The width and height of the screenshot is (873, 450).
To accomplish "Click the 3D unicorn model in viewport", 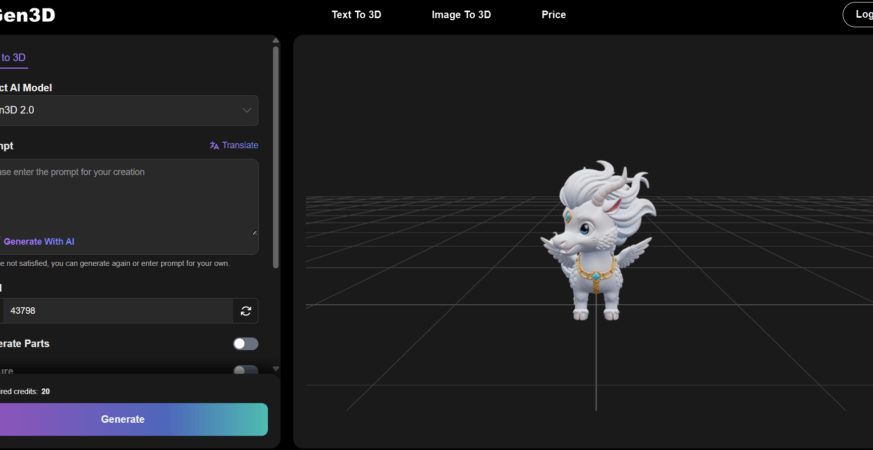I will 596,242.
